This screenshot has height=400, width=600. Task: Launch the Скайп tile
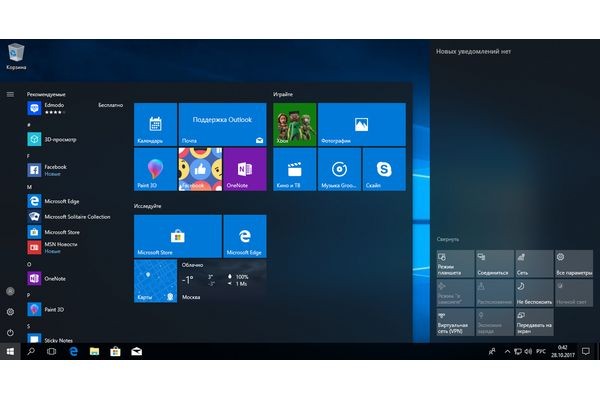384,169
